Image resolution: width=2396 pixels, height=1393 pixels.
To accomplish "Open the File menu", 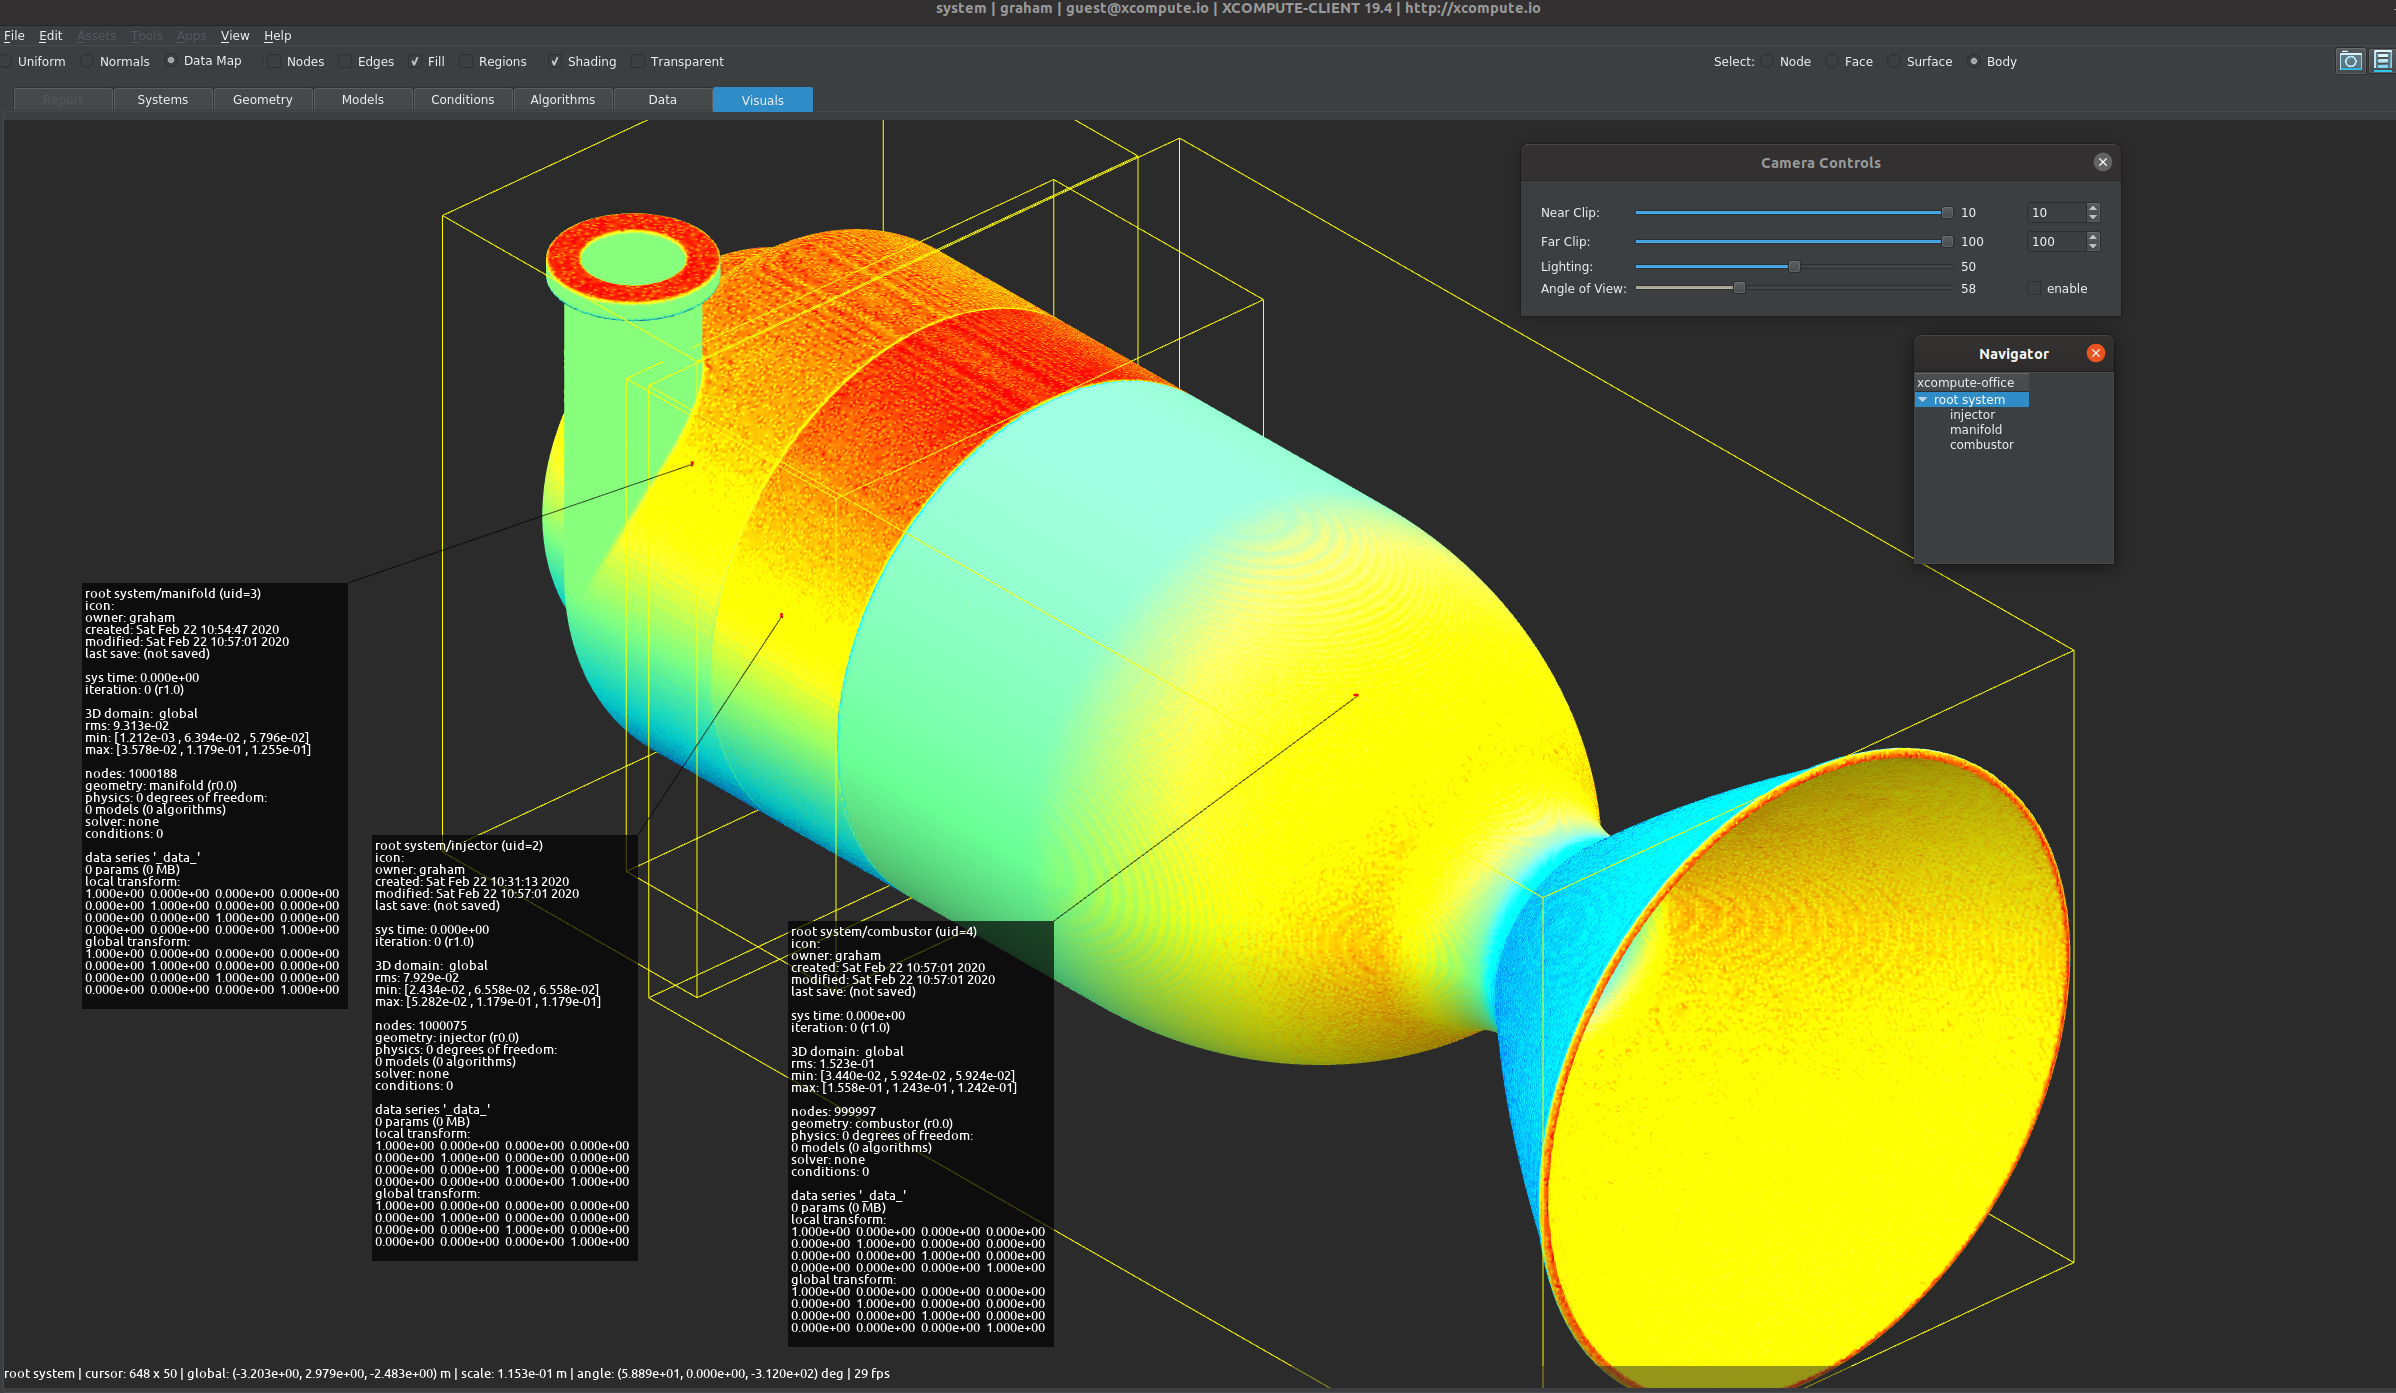I will [14, 36].
